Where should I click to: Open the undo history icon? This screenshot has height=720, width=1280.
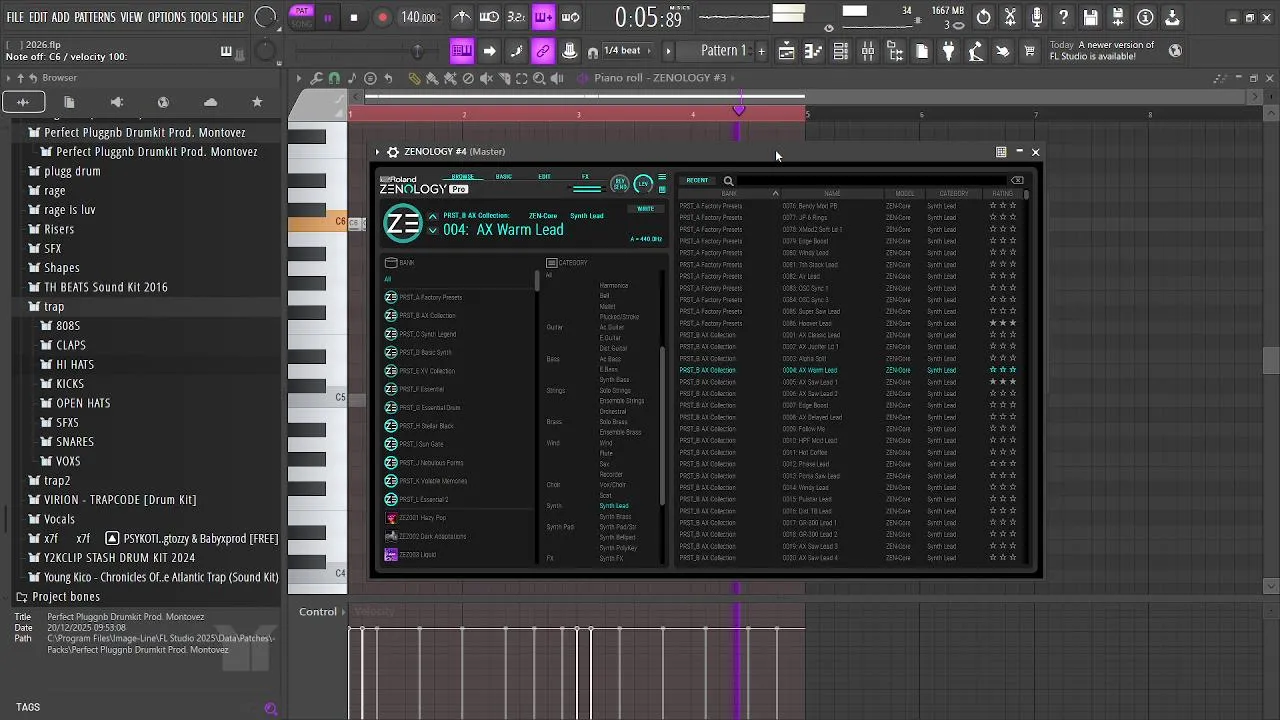(x=983, y=17)
